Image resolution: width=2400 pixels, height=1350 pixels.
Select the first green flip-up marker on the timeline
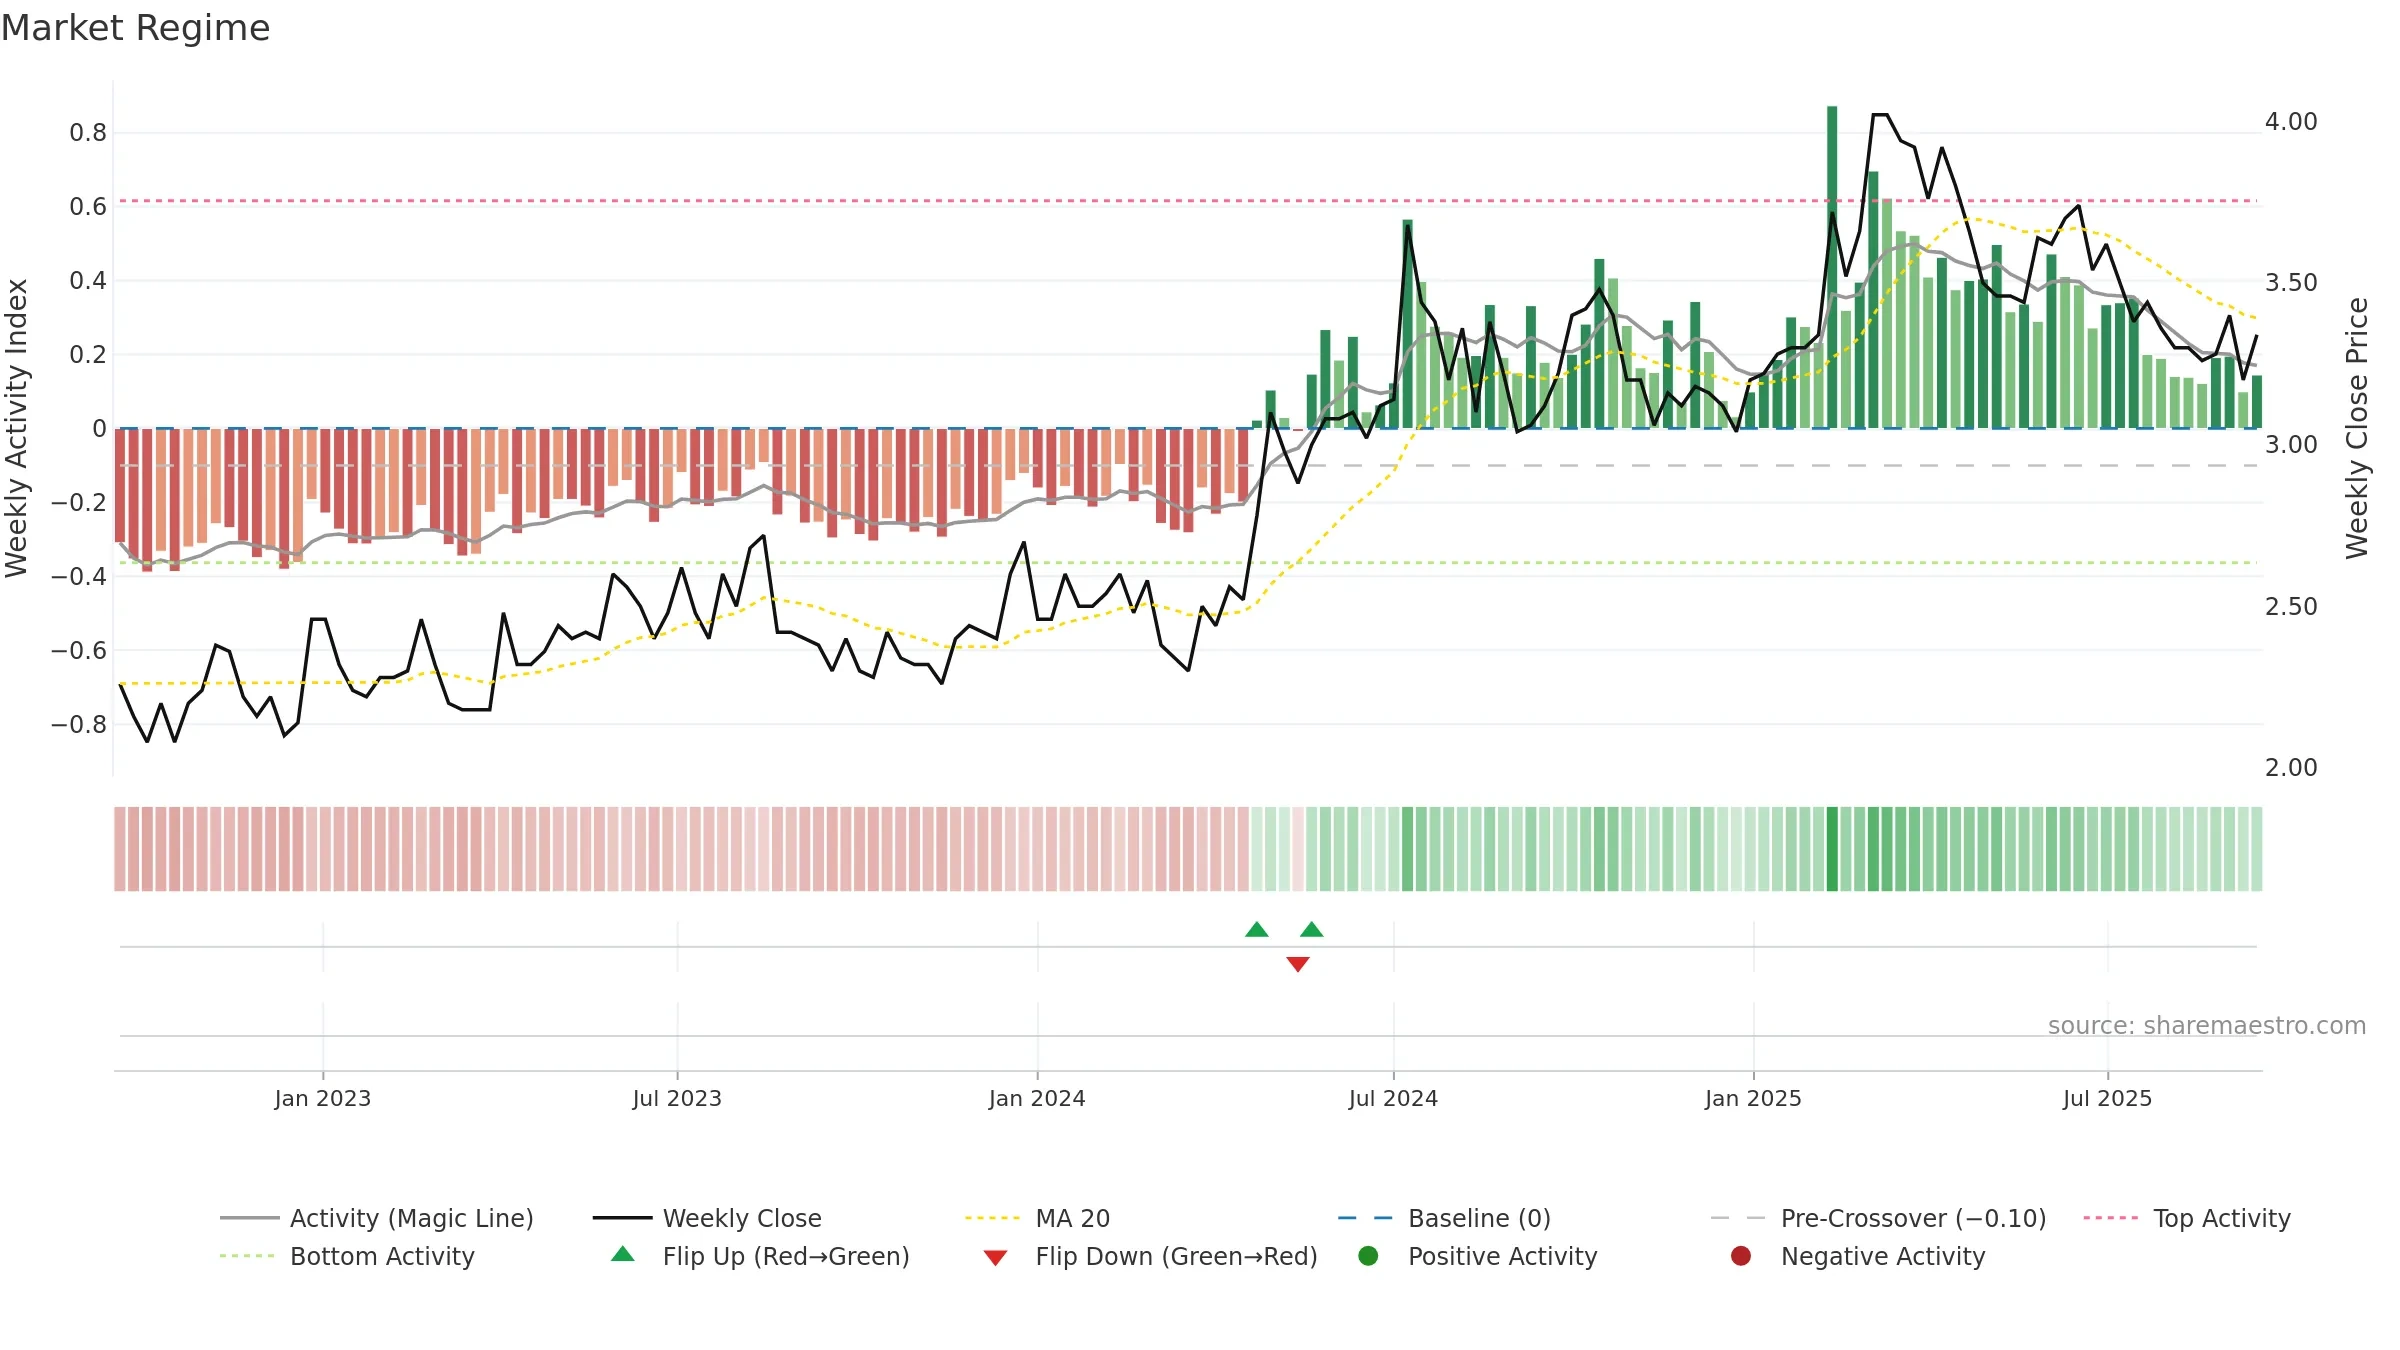click(x=1257, y=929)
